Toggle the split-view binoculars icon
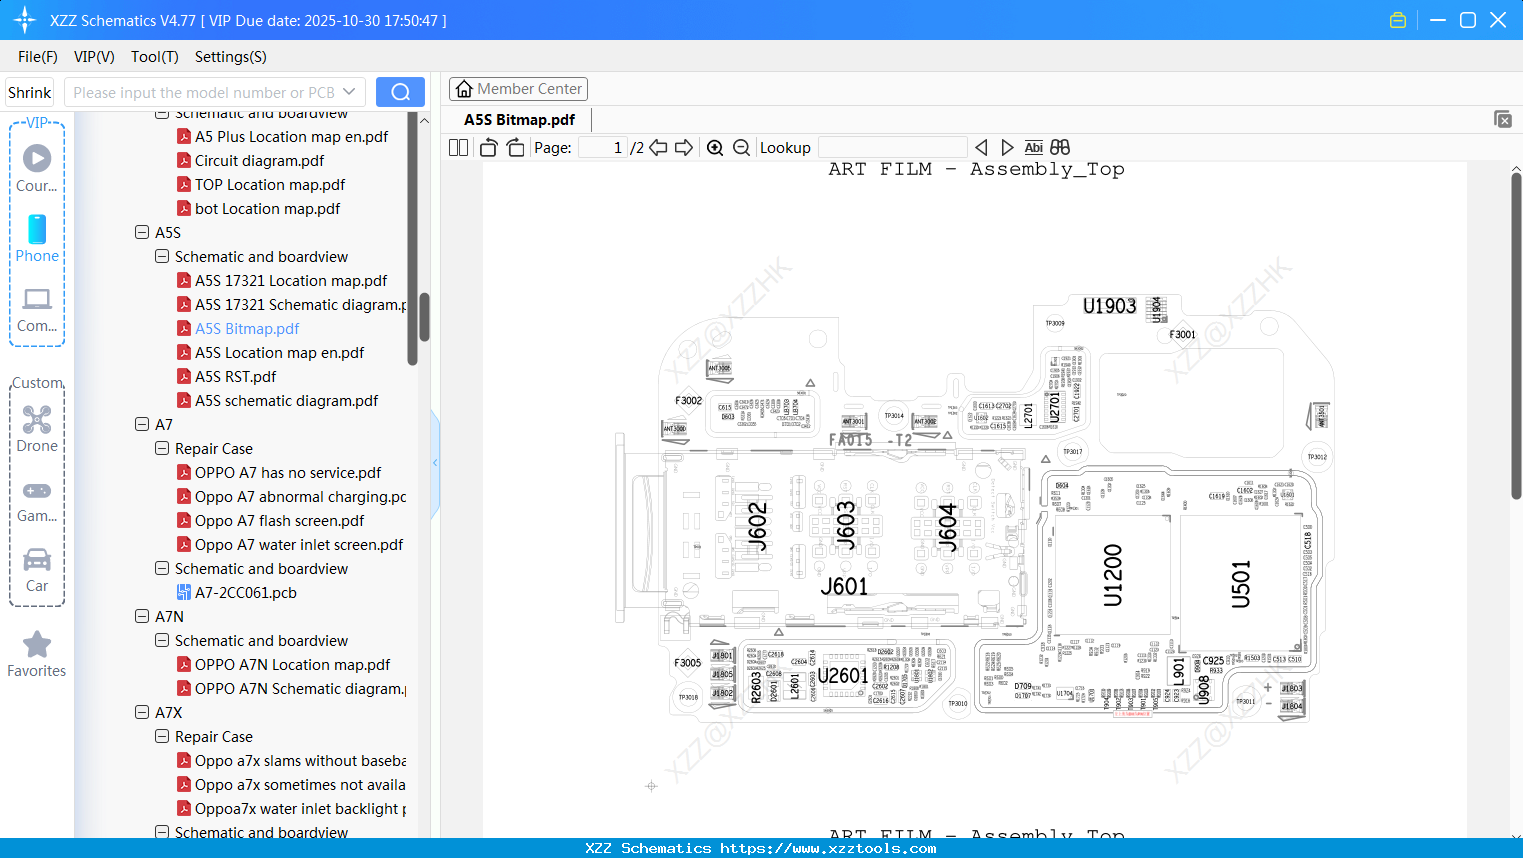The image size is (1523, 858). [x=1059, y=147]
